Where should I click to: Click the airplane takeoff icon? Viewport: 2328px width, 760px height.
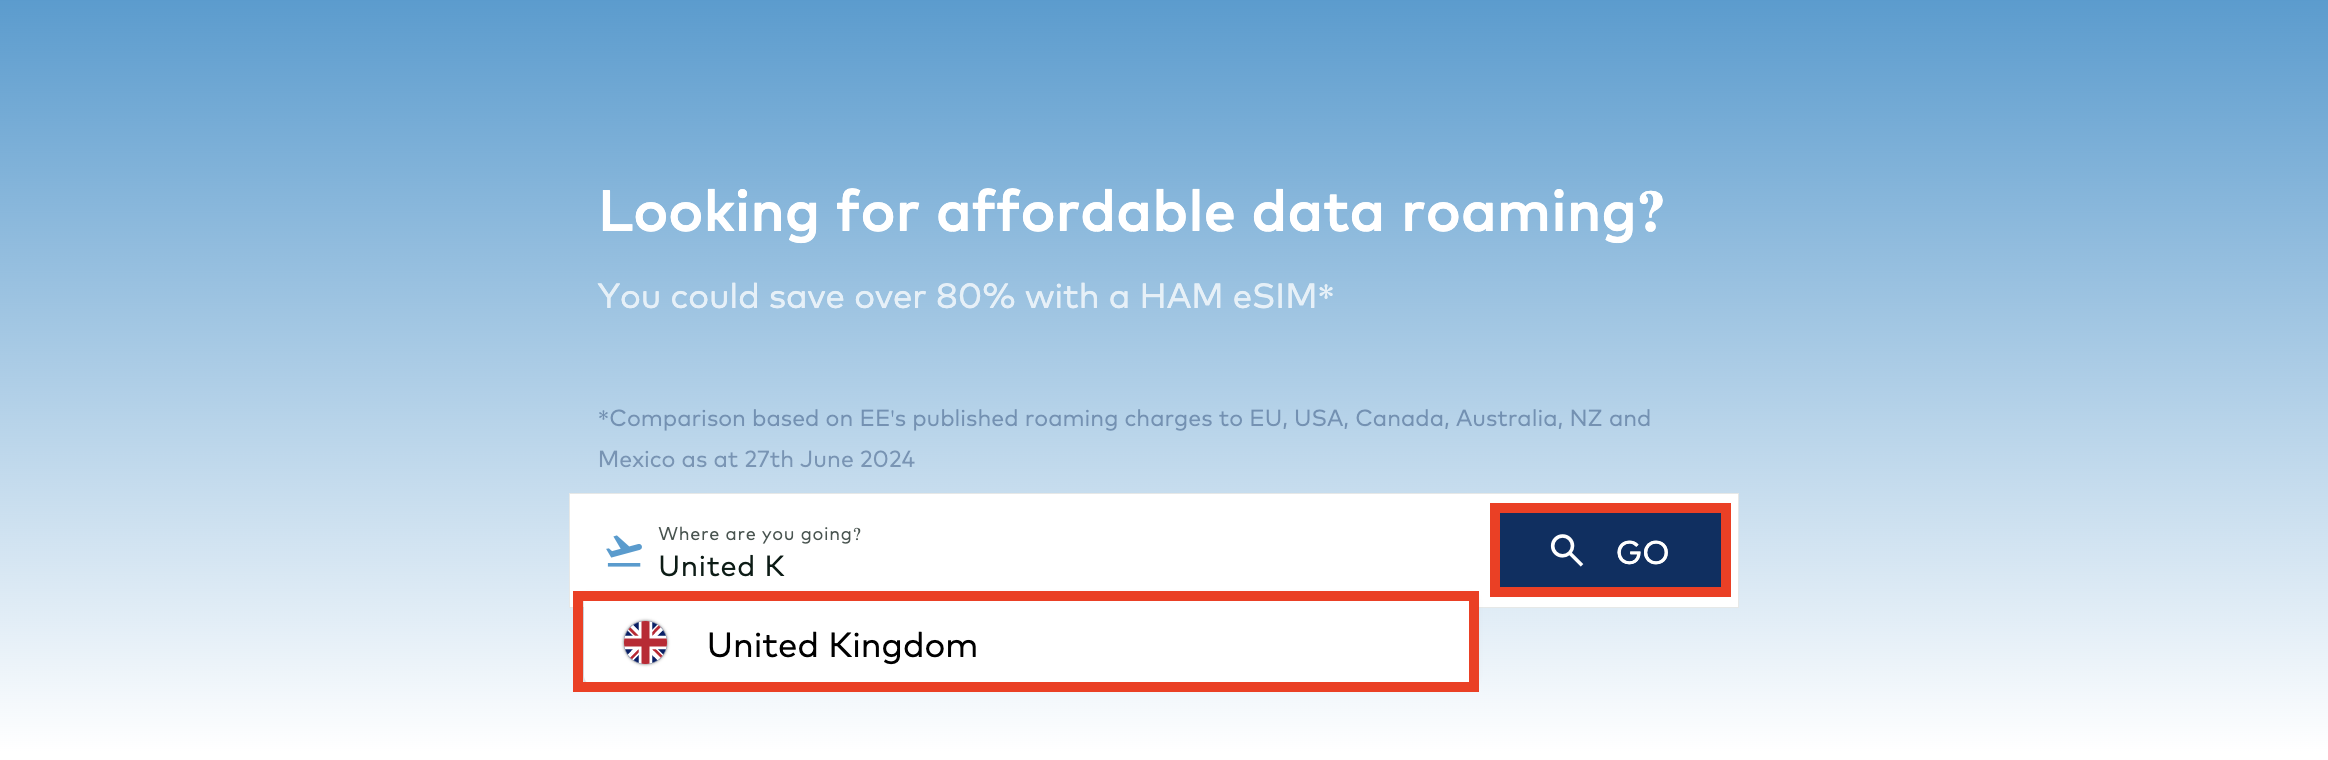point(624,551)
